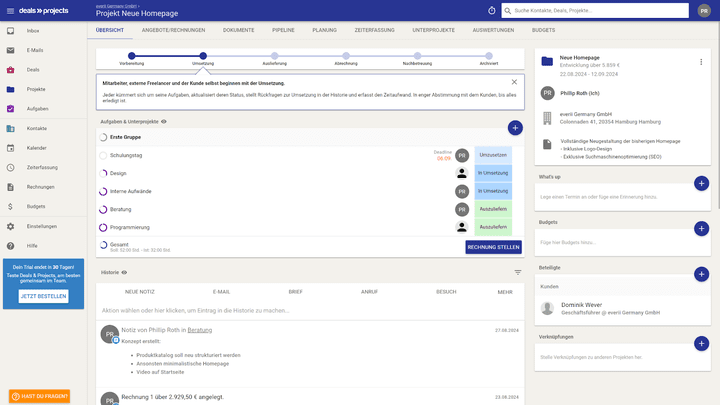Open the Deals section in sidebar
720x405 pixels.
(x=33, y=70)
